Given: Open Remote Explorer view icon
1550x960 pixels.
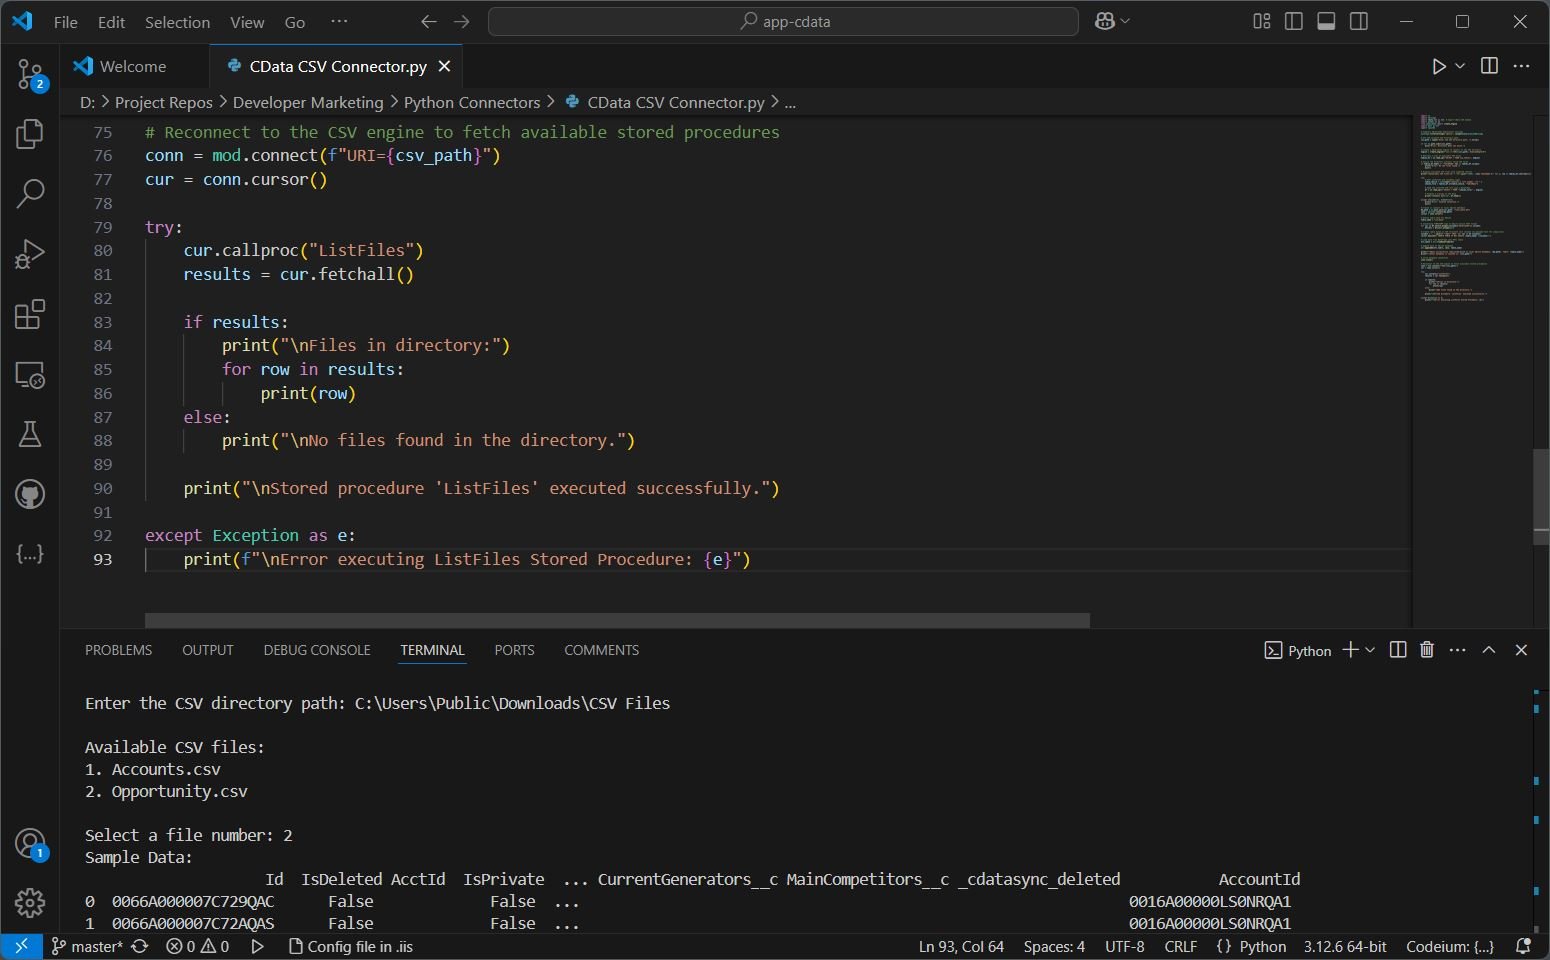Looking at the screenshot, I should pos(30,374).
